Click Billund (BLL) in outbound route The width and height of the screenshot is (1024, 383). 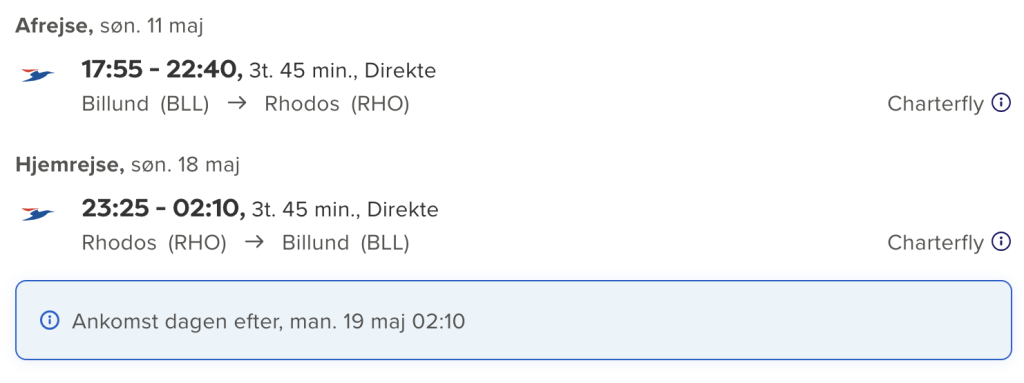145,104
